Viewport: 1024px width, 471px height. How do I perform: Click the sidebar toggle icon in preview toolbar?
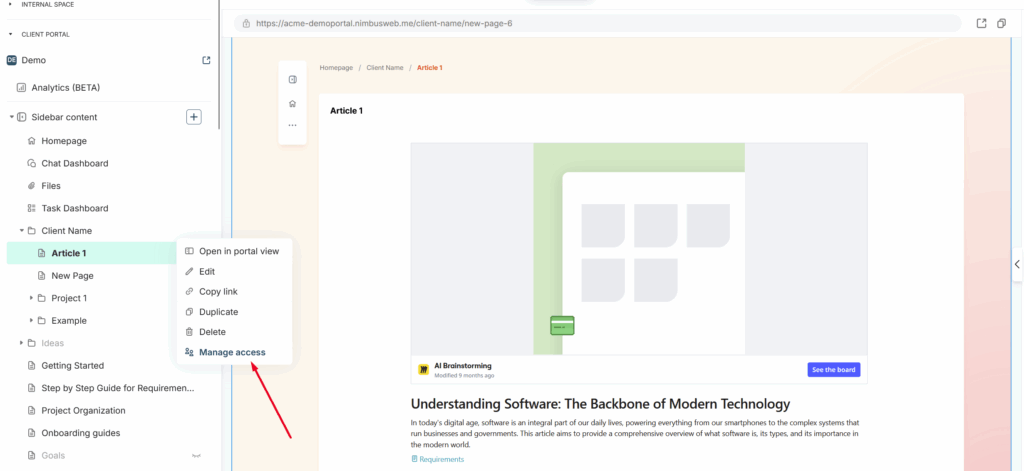click(292, 80)
